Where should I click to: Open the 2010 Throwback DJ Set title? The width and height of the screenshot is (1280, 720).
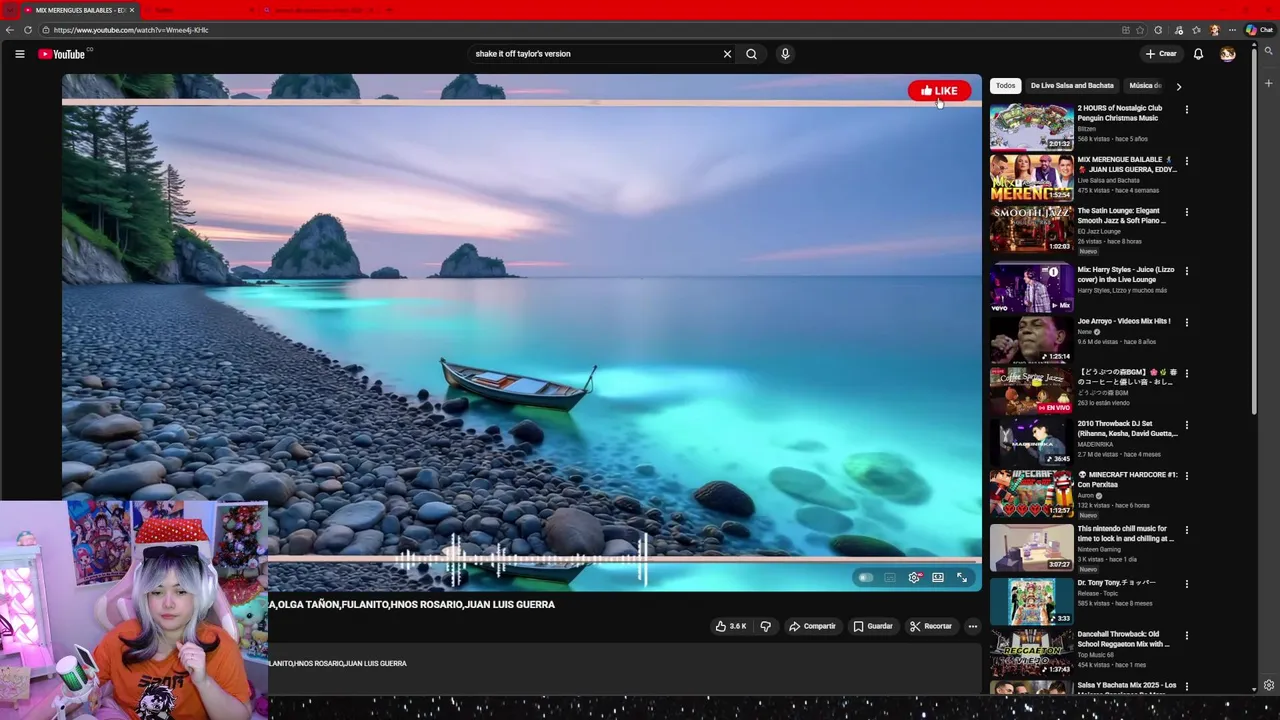click(x=1127, y=429)
